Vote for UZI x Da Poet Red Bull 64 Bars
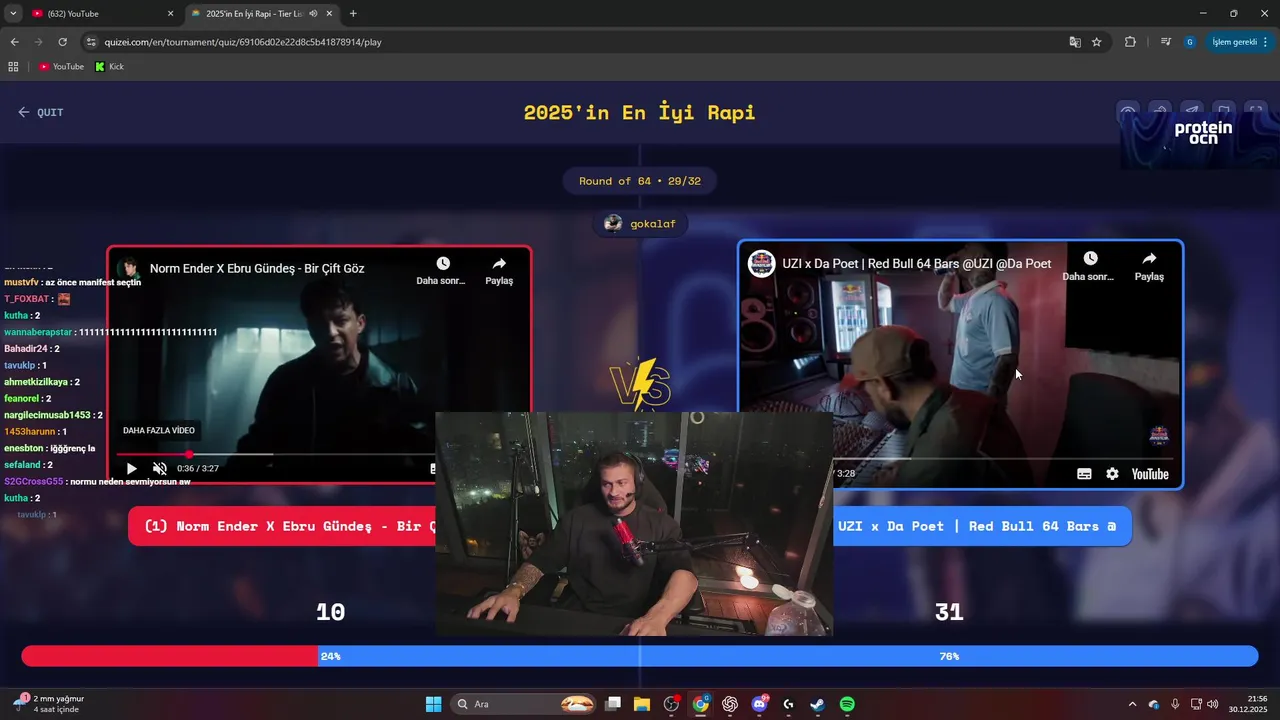1280x720 pixels. (982, 526)
